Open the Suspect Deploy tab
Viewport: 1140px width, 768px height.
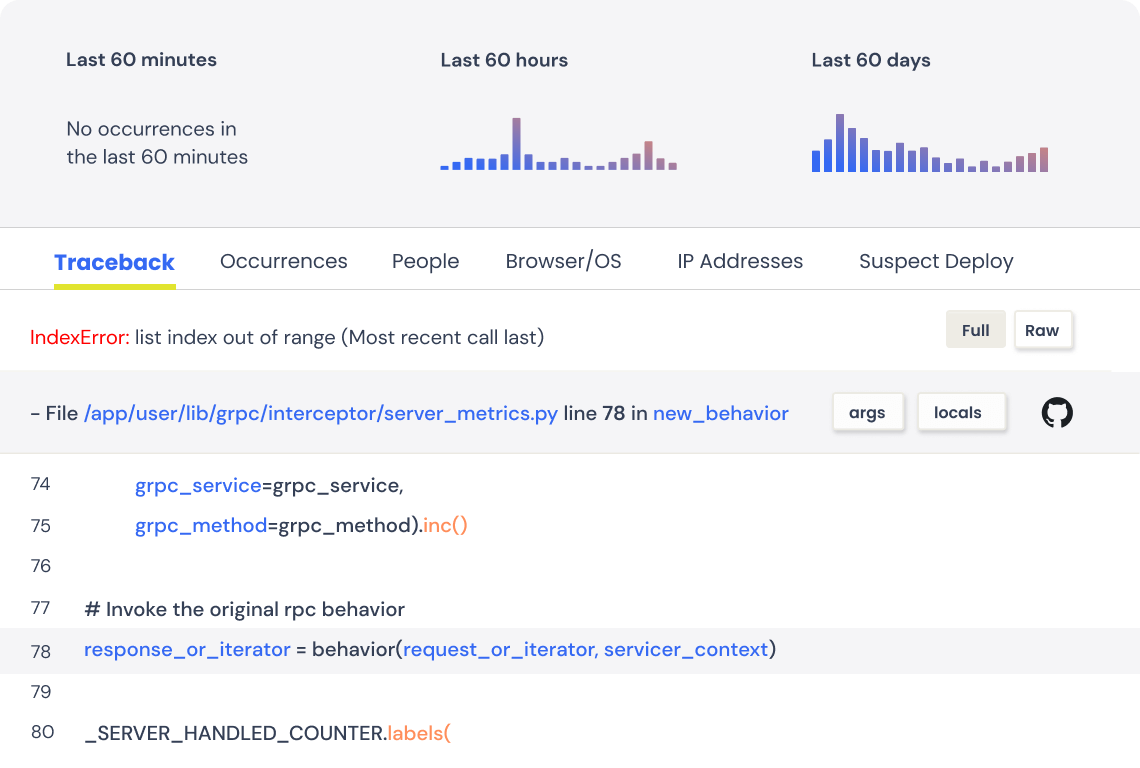pos(935,261)
